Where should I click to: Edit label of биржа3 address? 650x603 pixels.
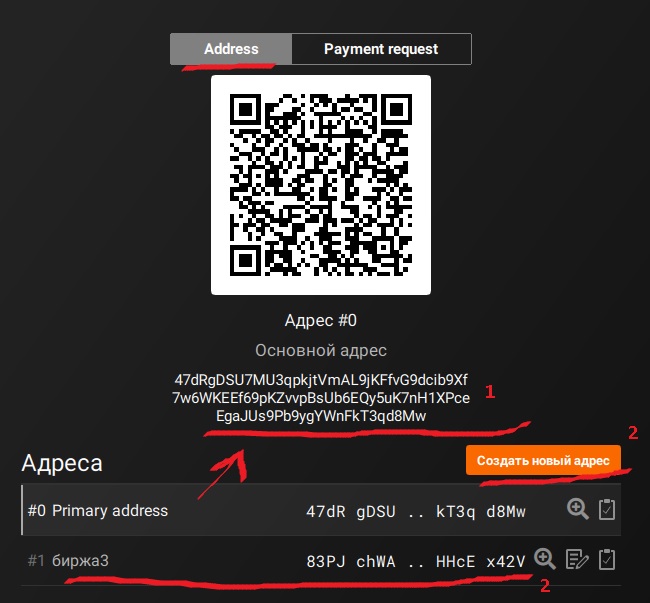coord(577,559)
